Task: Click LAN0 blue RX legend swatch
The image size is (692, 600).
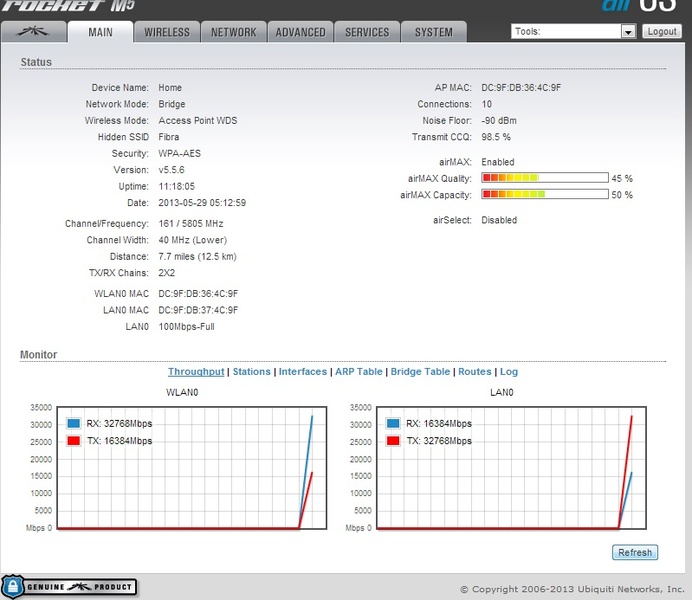Action: pos(393,424)
